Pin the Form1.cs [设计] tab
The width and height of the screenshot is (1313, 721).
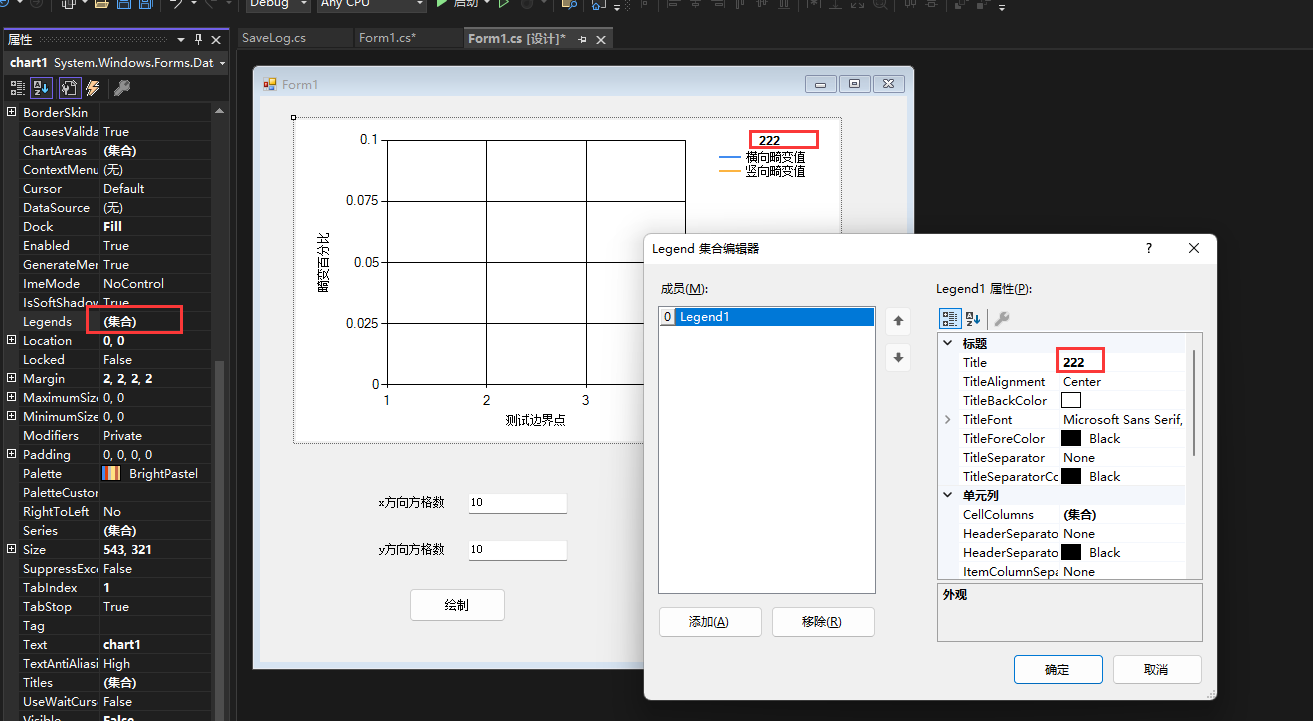(x=580, y=39)
